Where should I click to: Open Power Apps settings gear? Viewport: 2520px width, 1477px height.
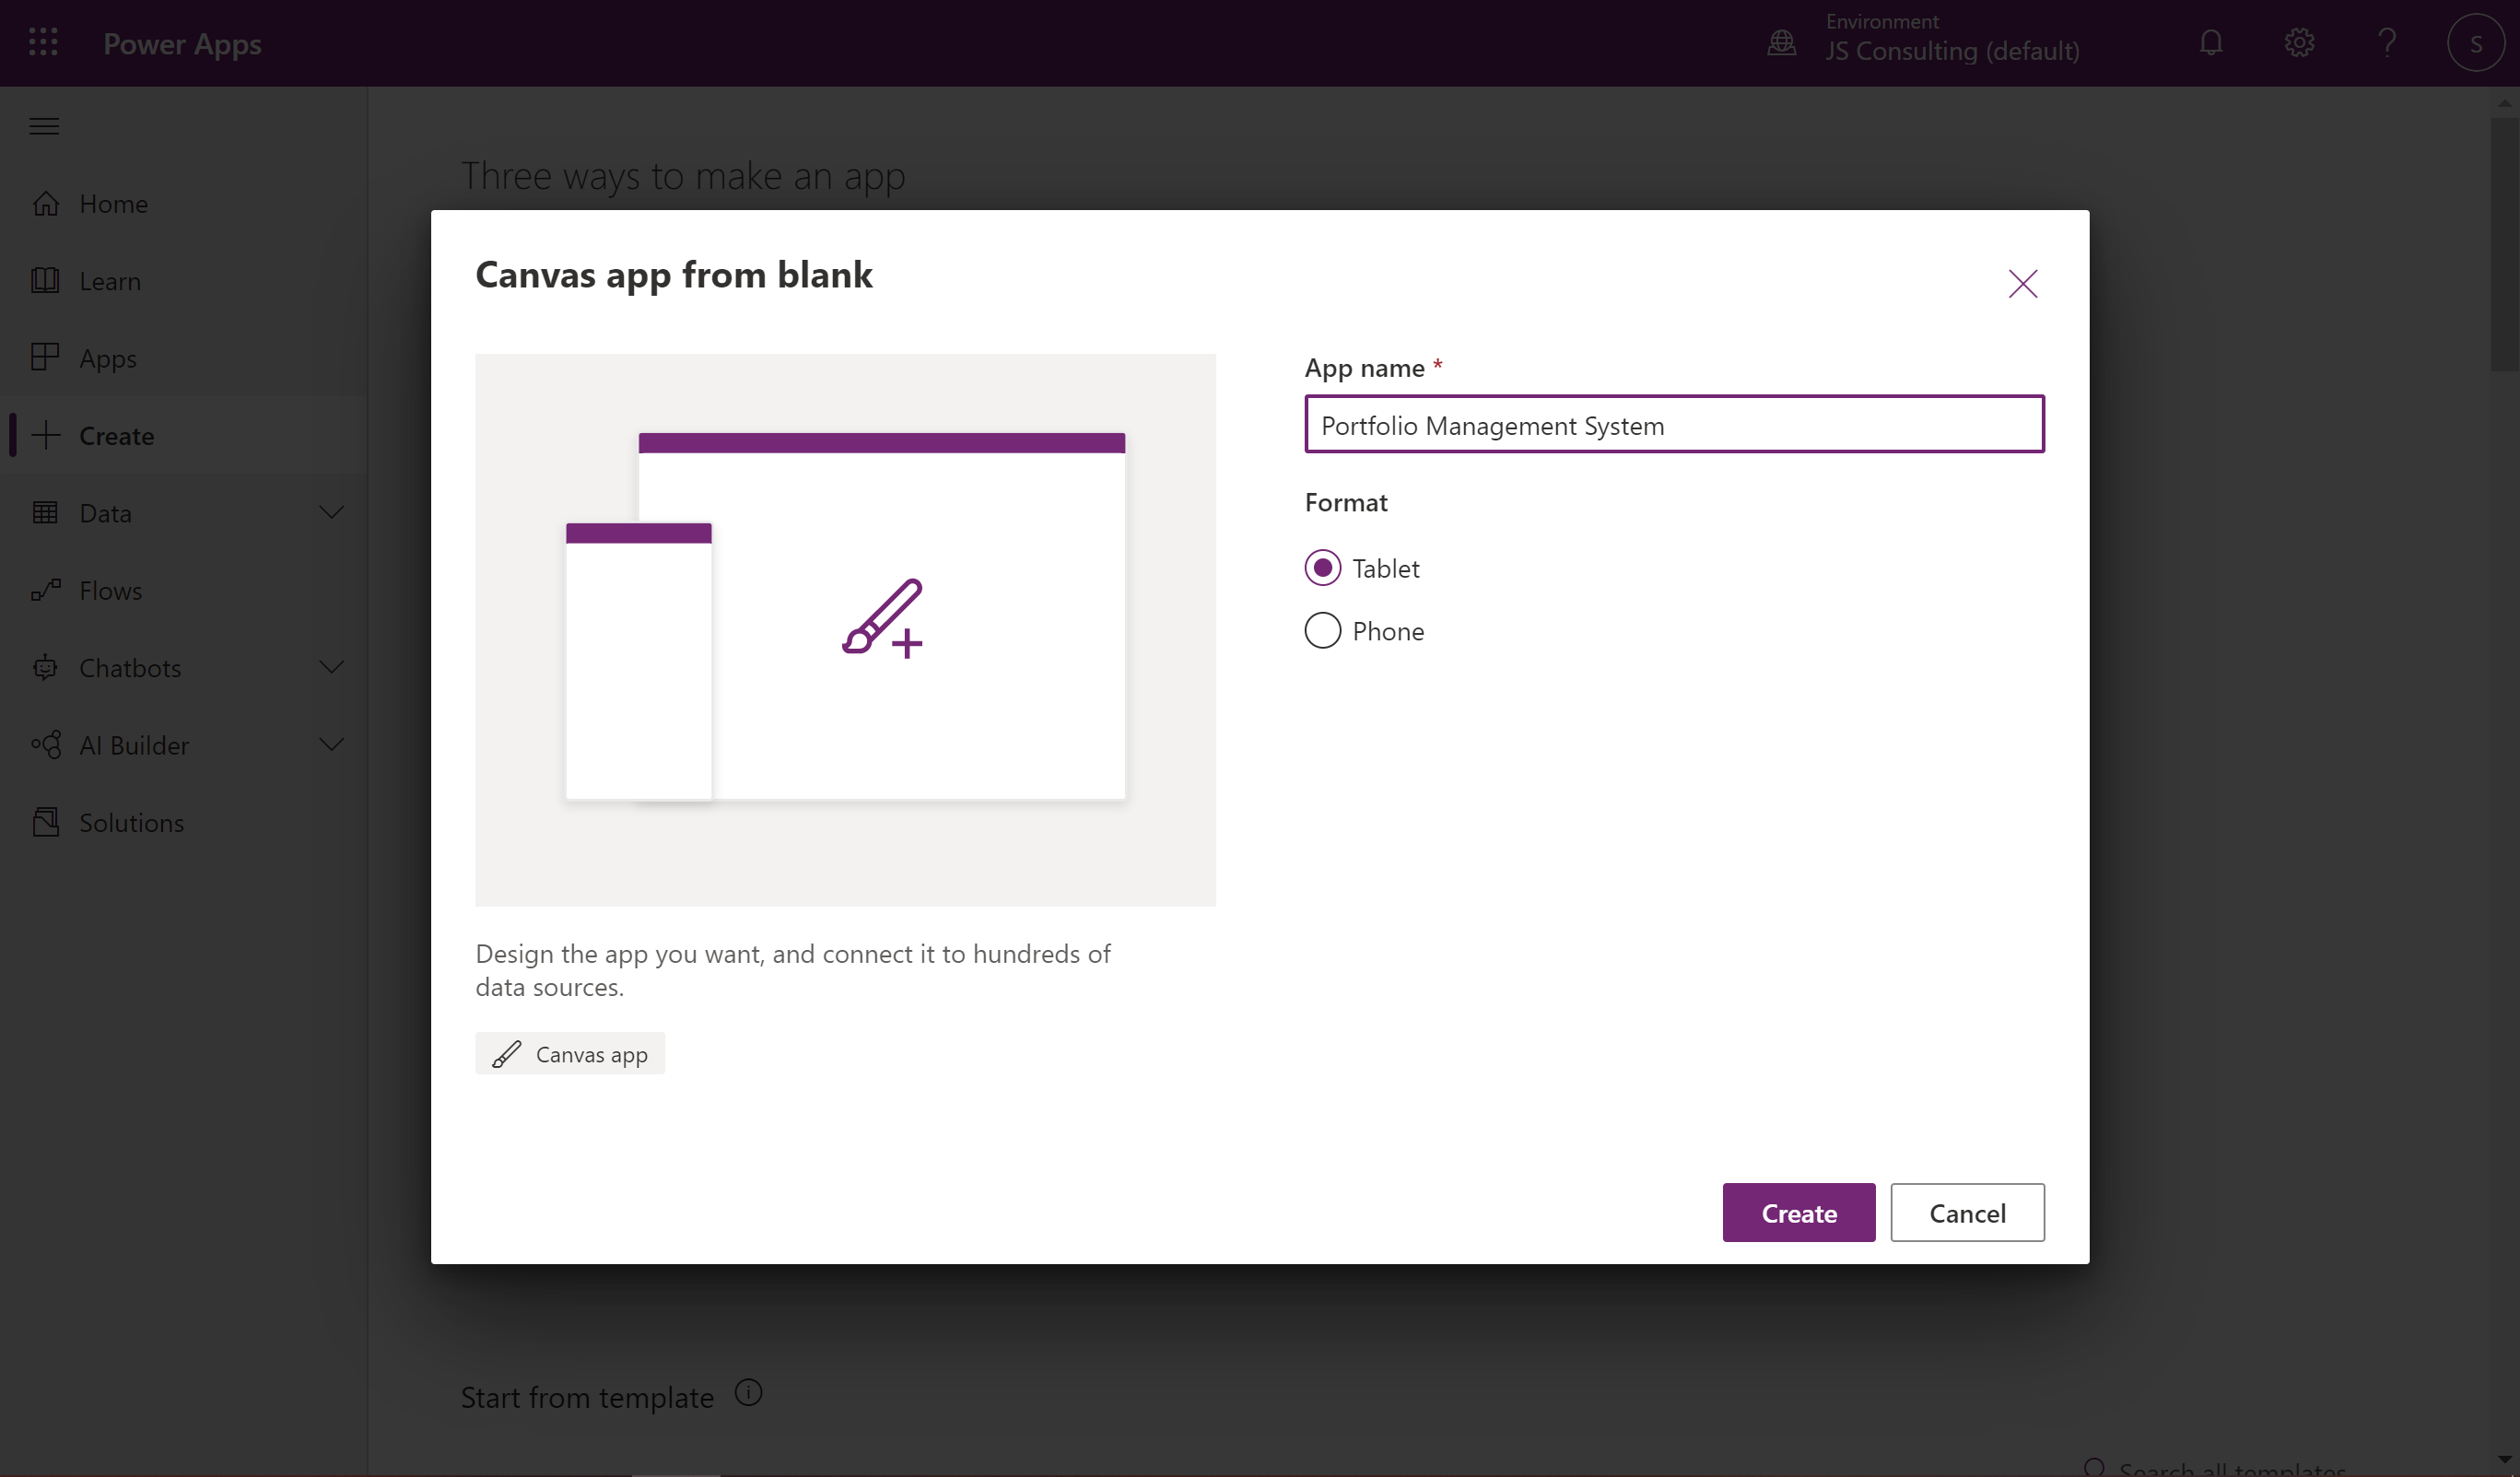click(x=2299, y=42)
